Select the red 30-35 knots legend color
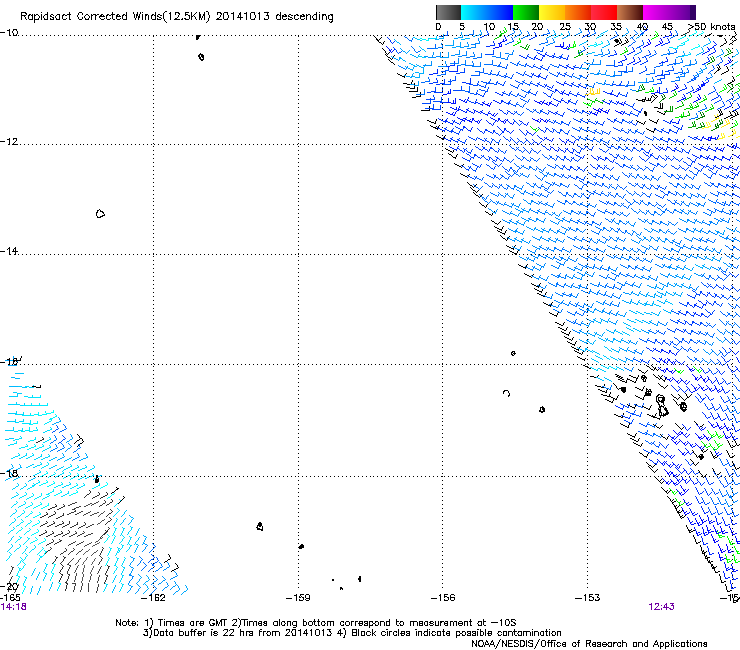Viewport: 740px width, 650px height. 604,12
